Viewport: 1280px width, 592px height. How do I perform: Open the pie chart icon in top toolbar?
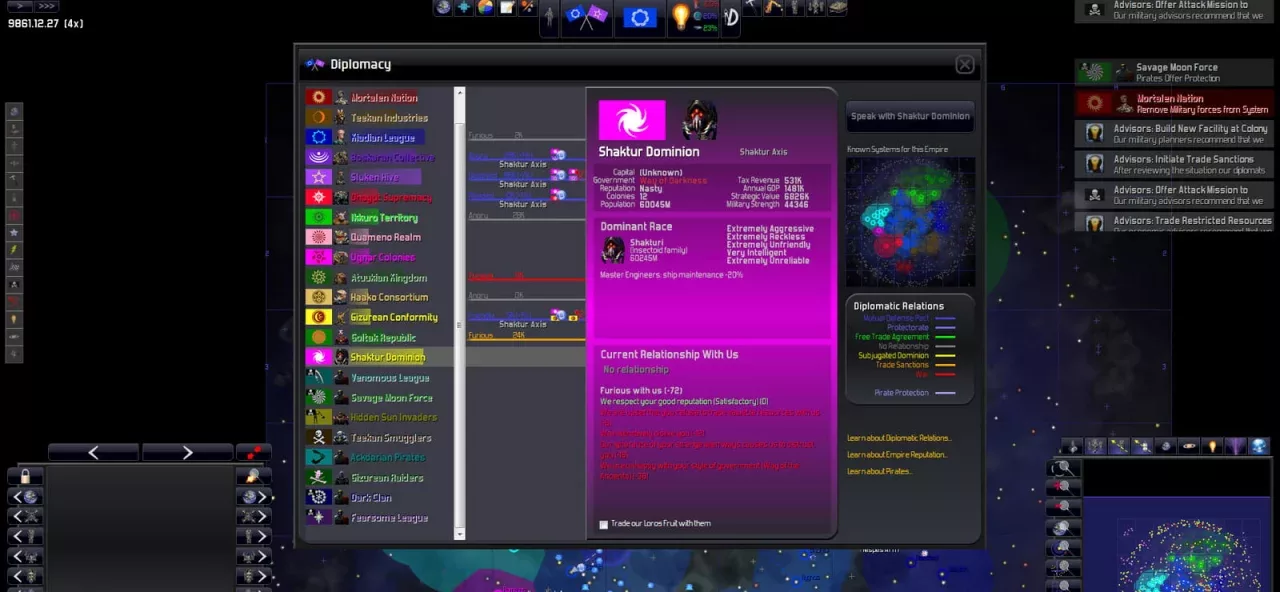485,8
